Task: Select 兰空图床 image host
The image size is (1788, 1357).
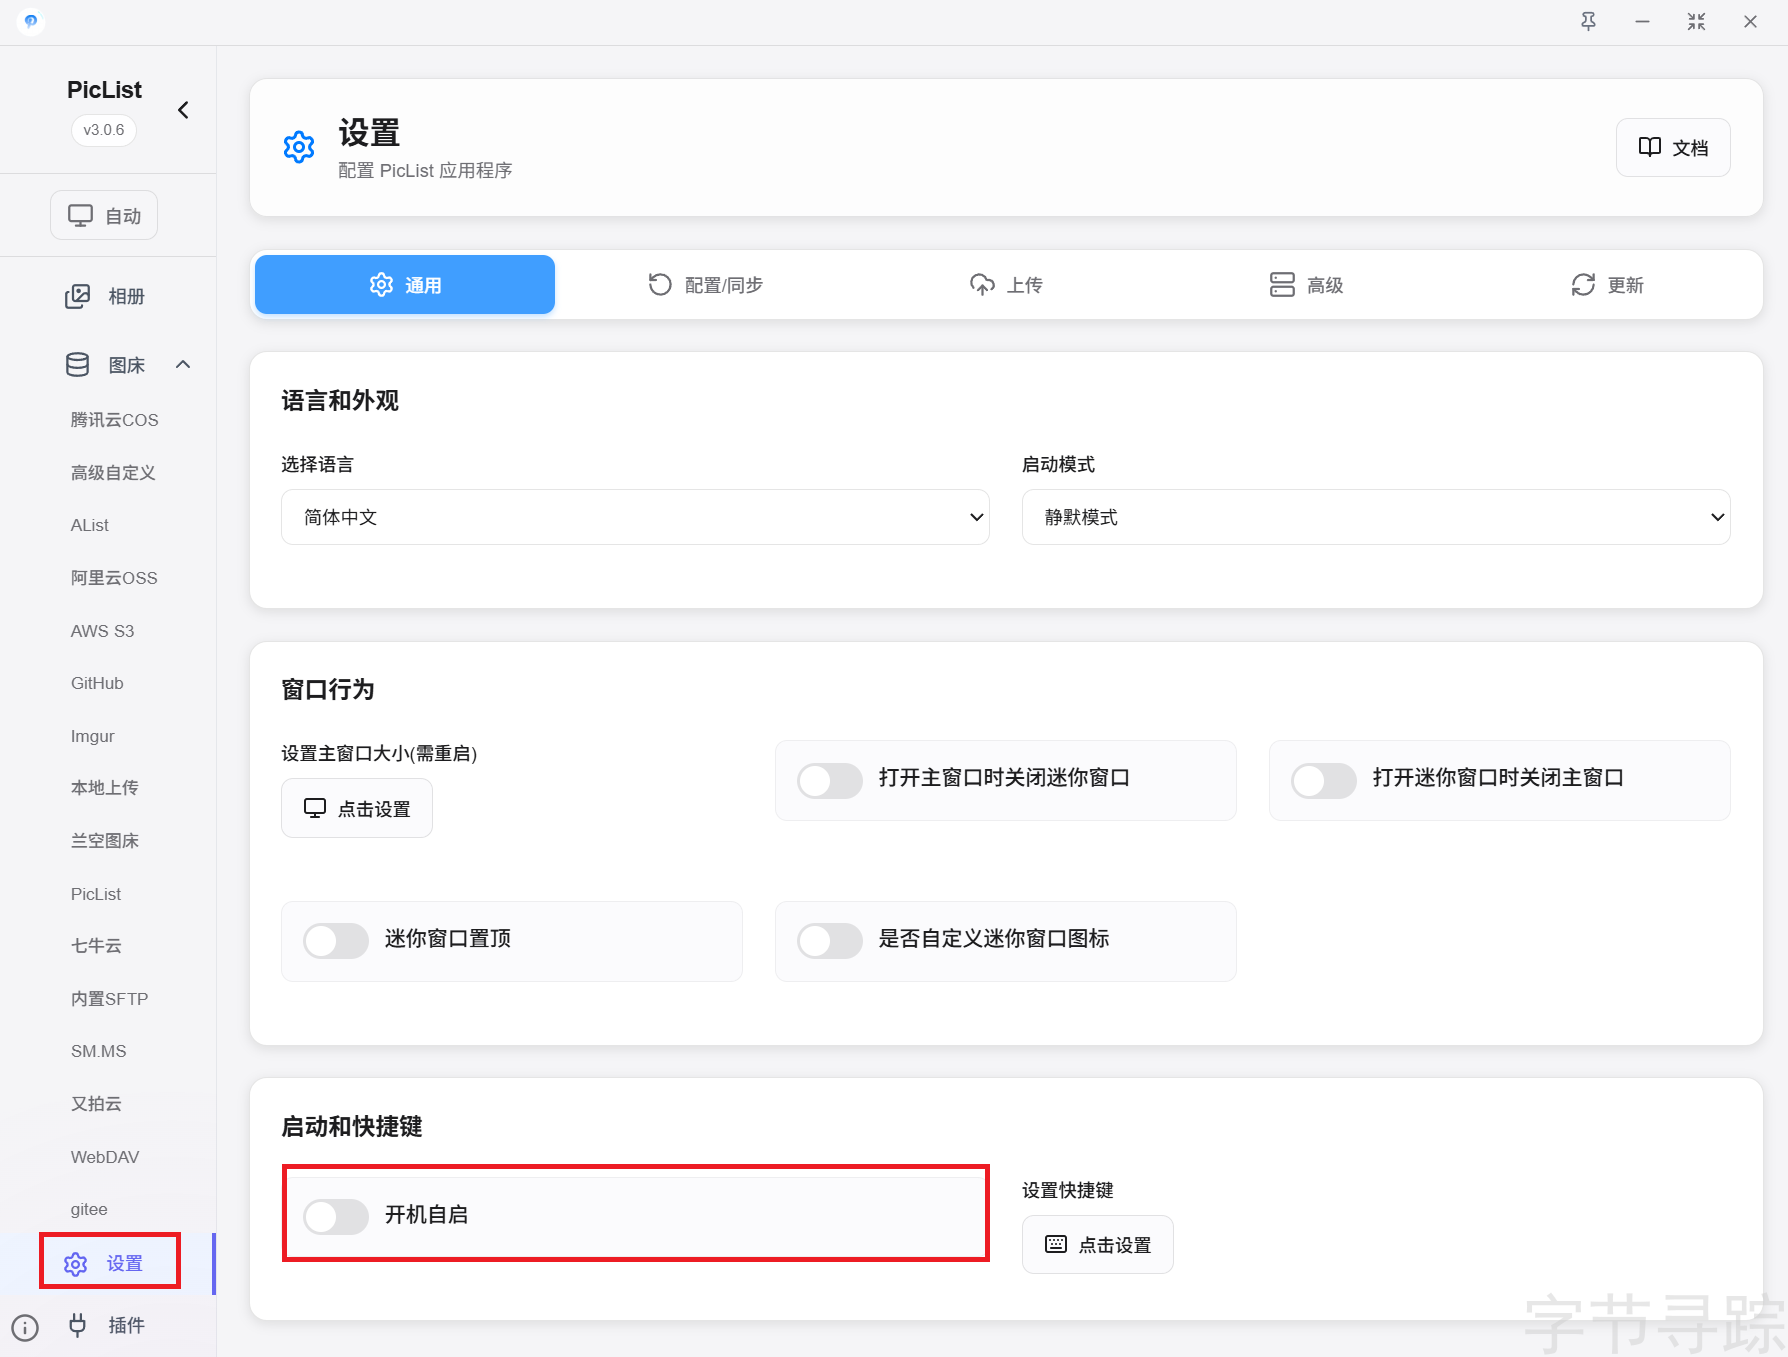Action: click(x=105, y=841)
